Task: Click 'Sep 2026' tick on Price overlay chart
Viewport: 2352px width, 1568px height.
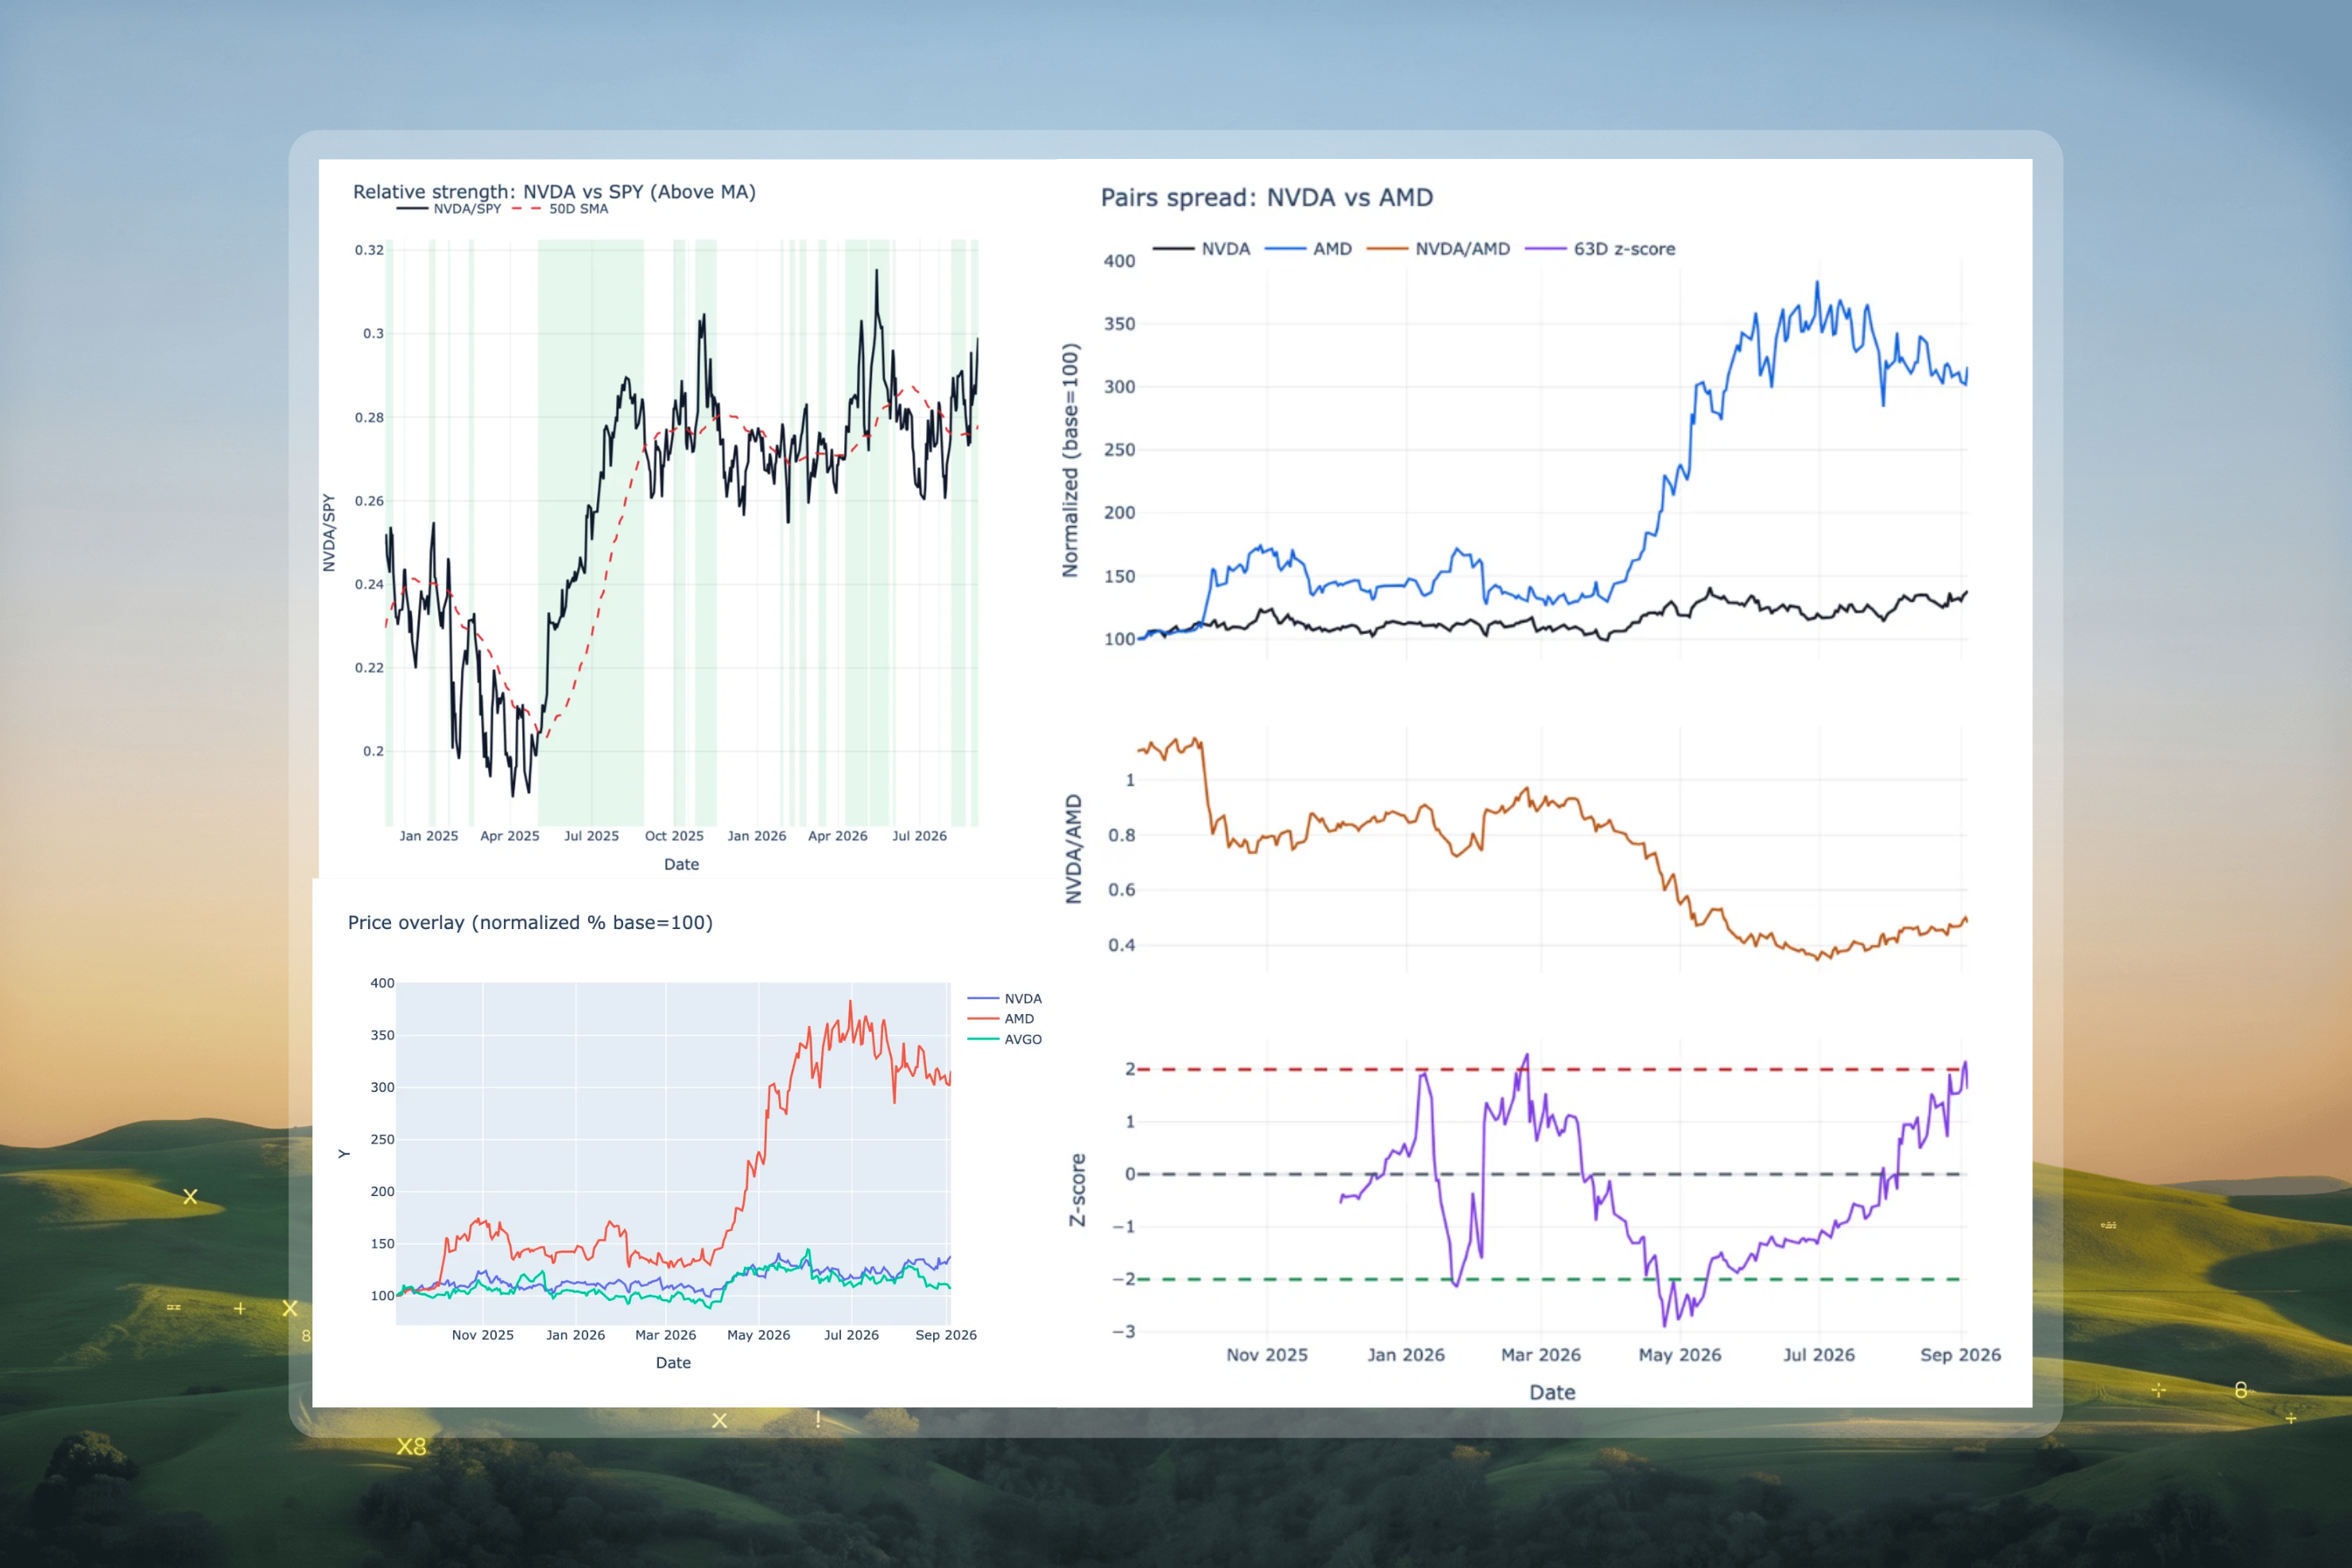Action: [x=946, y=1335]
